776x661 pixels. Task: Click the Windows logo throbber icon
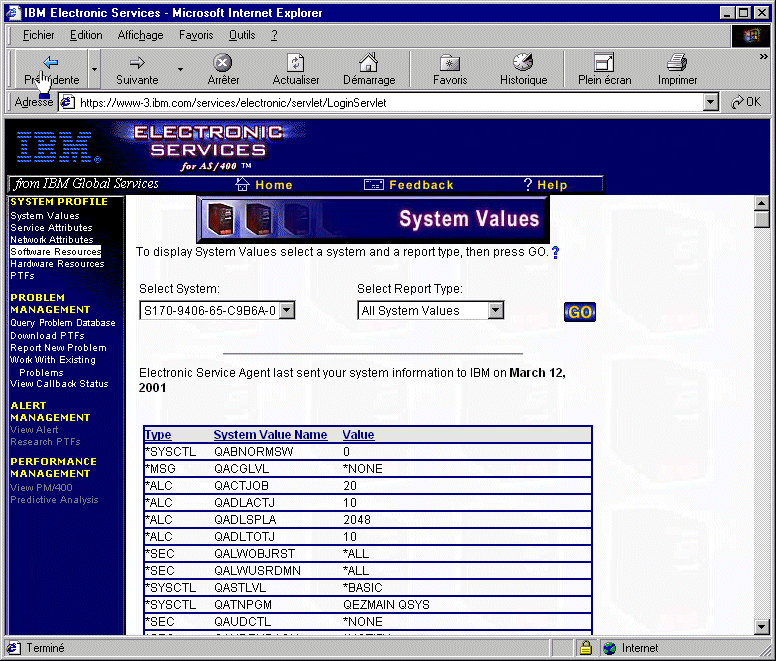(751, 36)
